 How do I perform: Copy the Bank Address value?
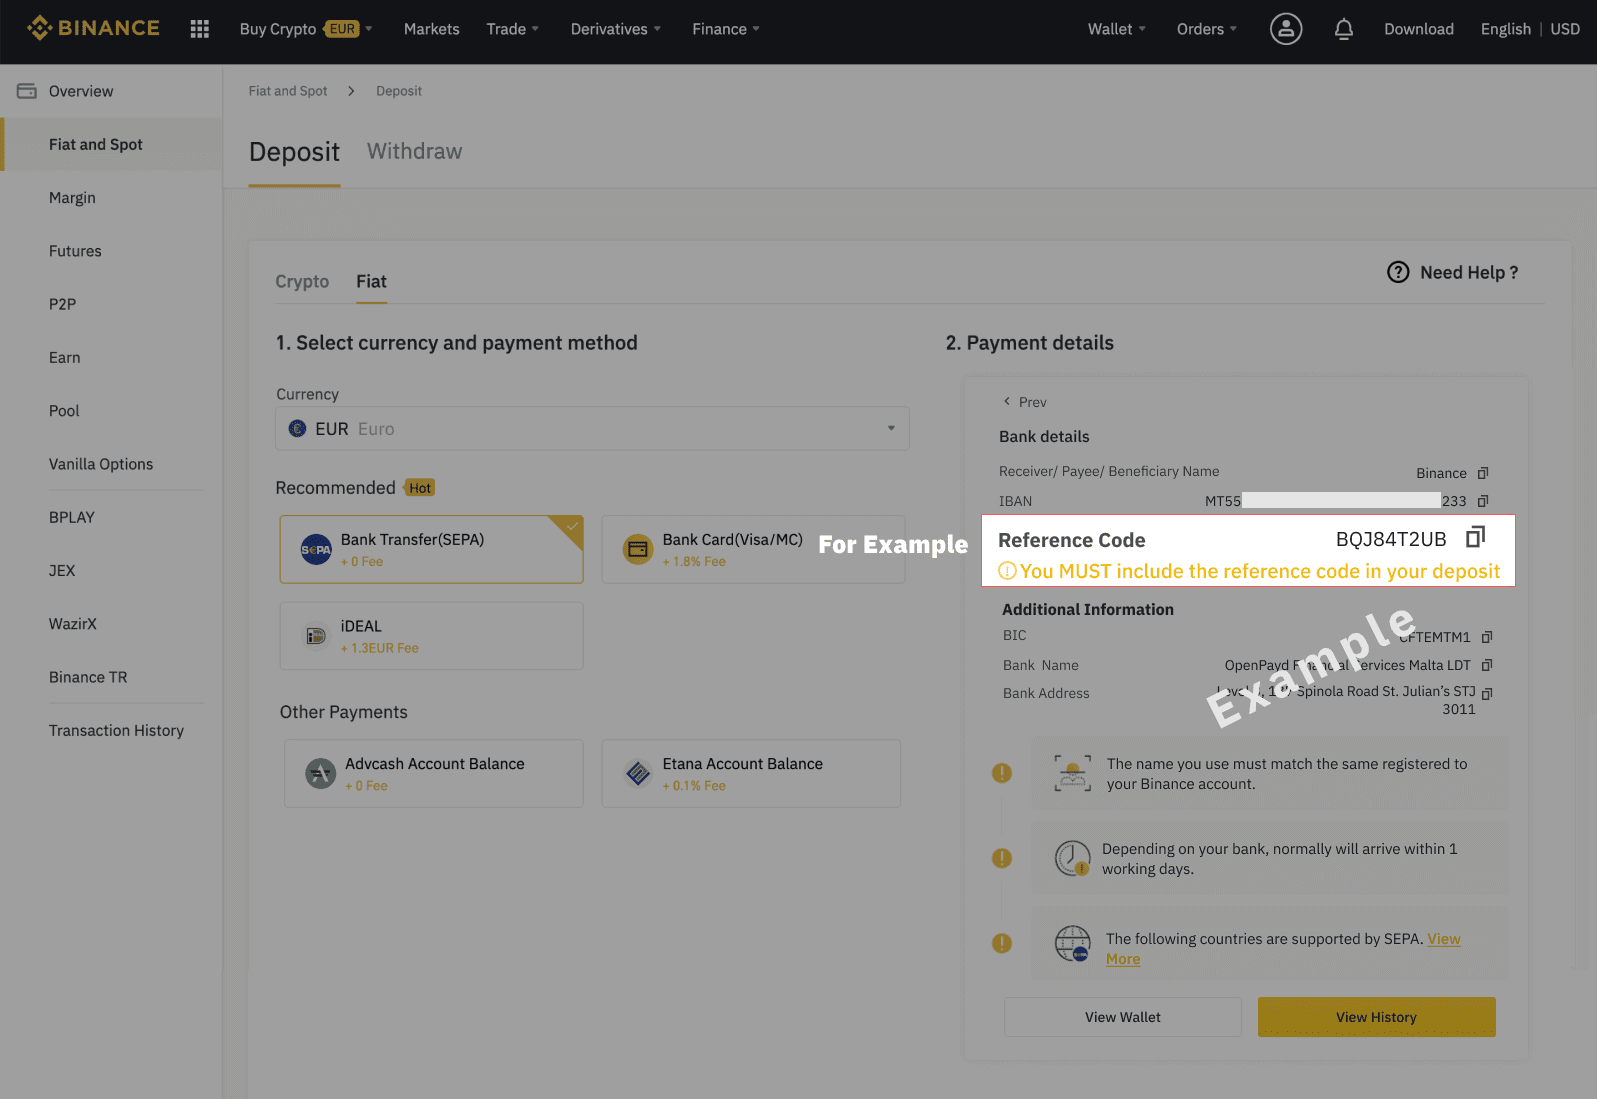(x=1487, y=693)
